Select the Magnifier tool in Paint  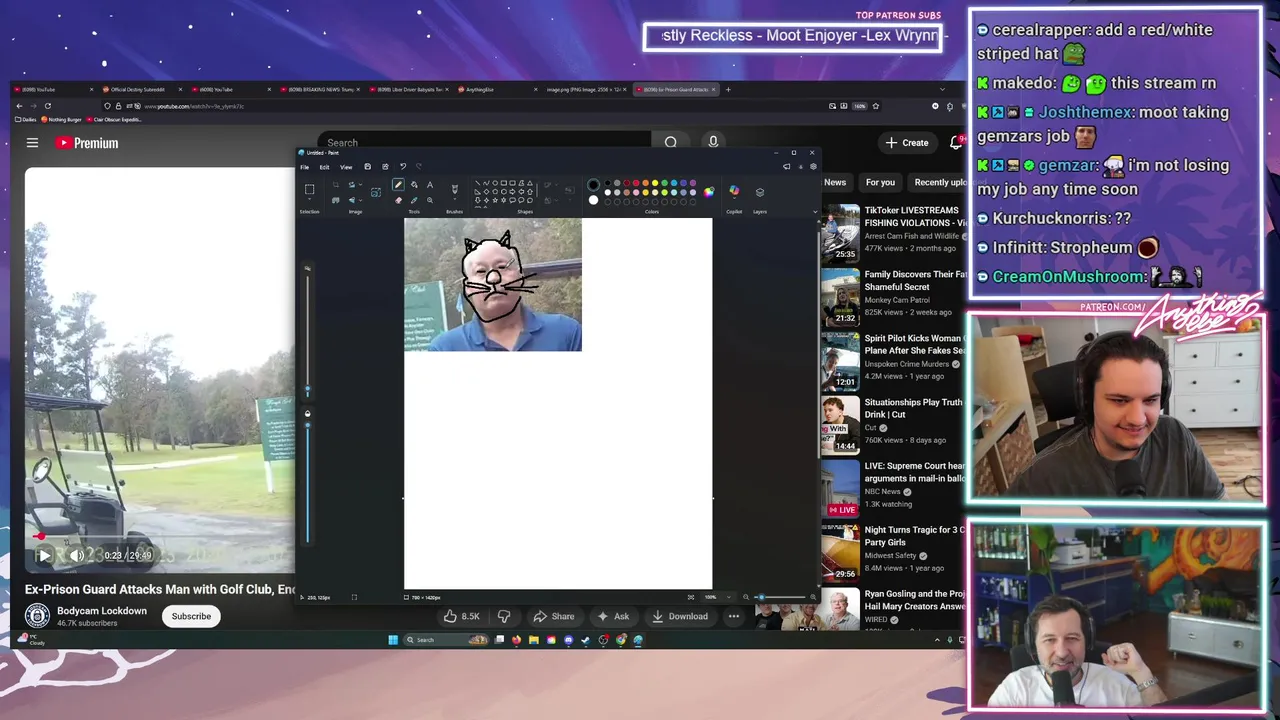coord(430,200)
